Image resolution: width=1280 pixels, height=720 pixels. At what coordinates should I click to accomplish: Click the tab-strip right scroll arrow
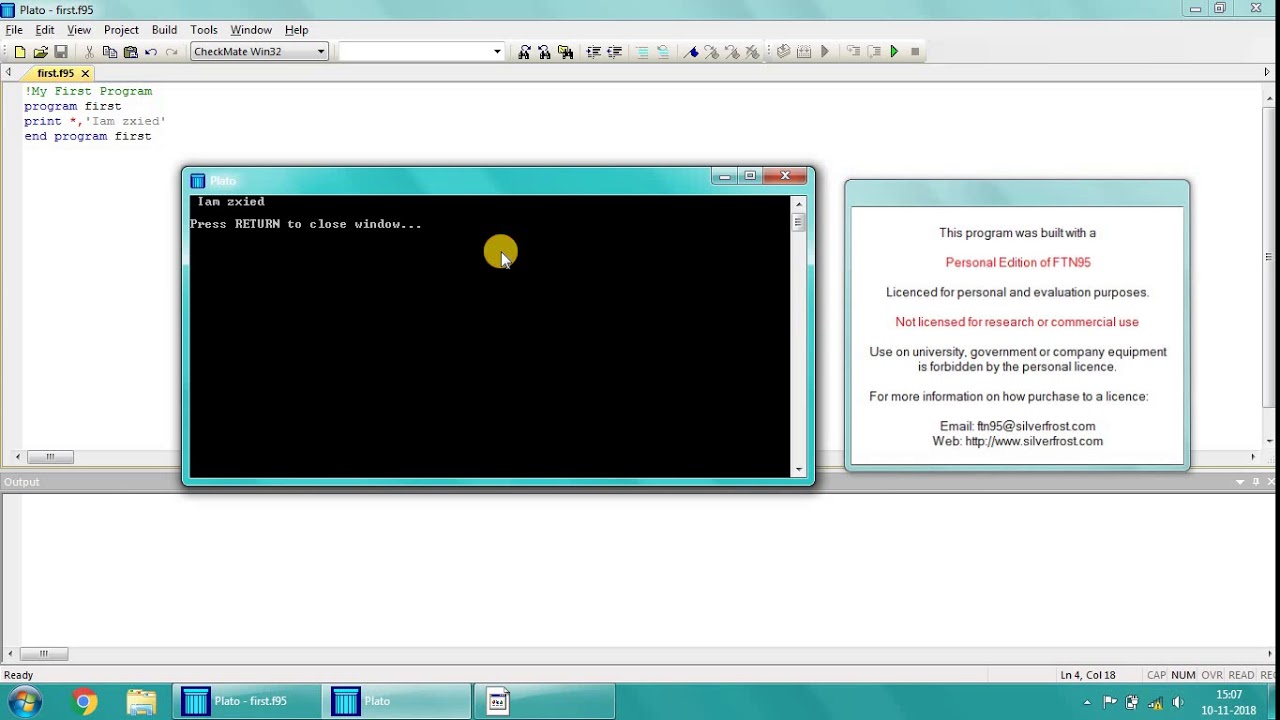click(x=1267, y=72)
